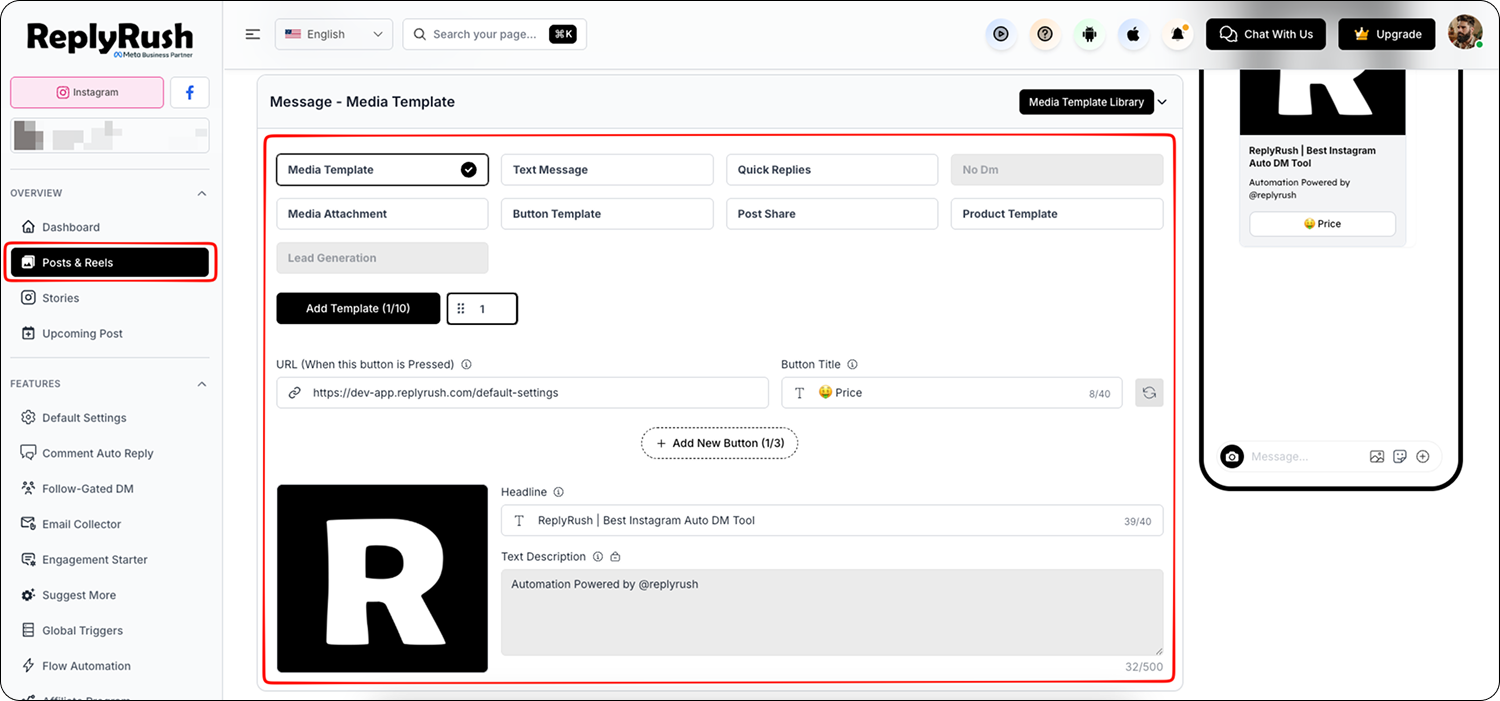Select the drag handle of template 1
The width and height of the screenshot is (1500, 701).
(x=461, y=309)
